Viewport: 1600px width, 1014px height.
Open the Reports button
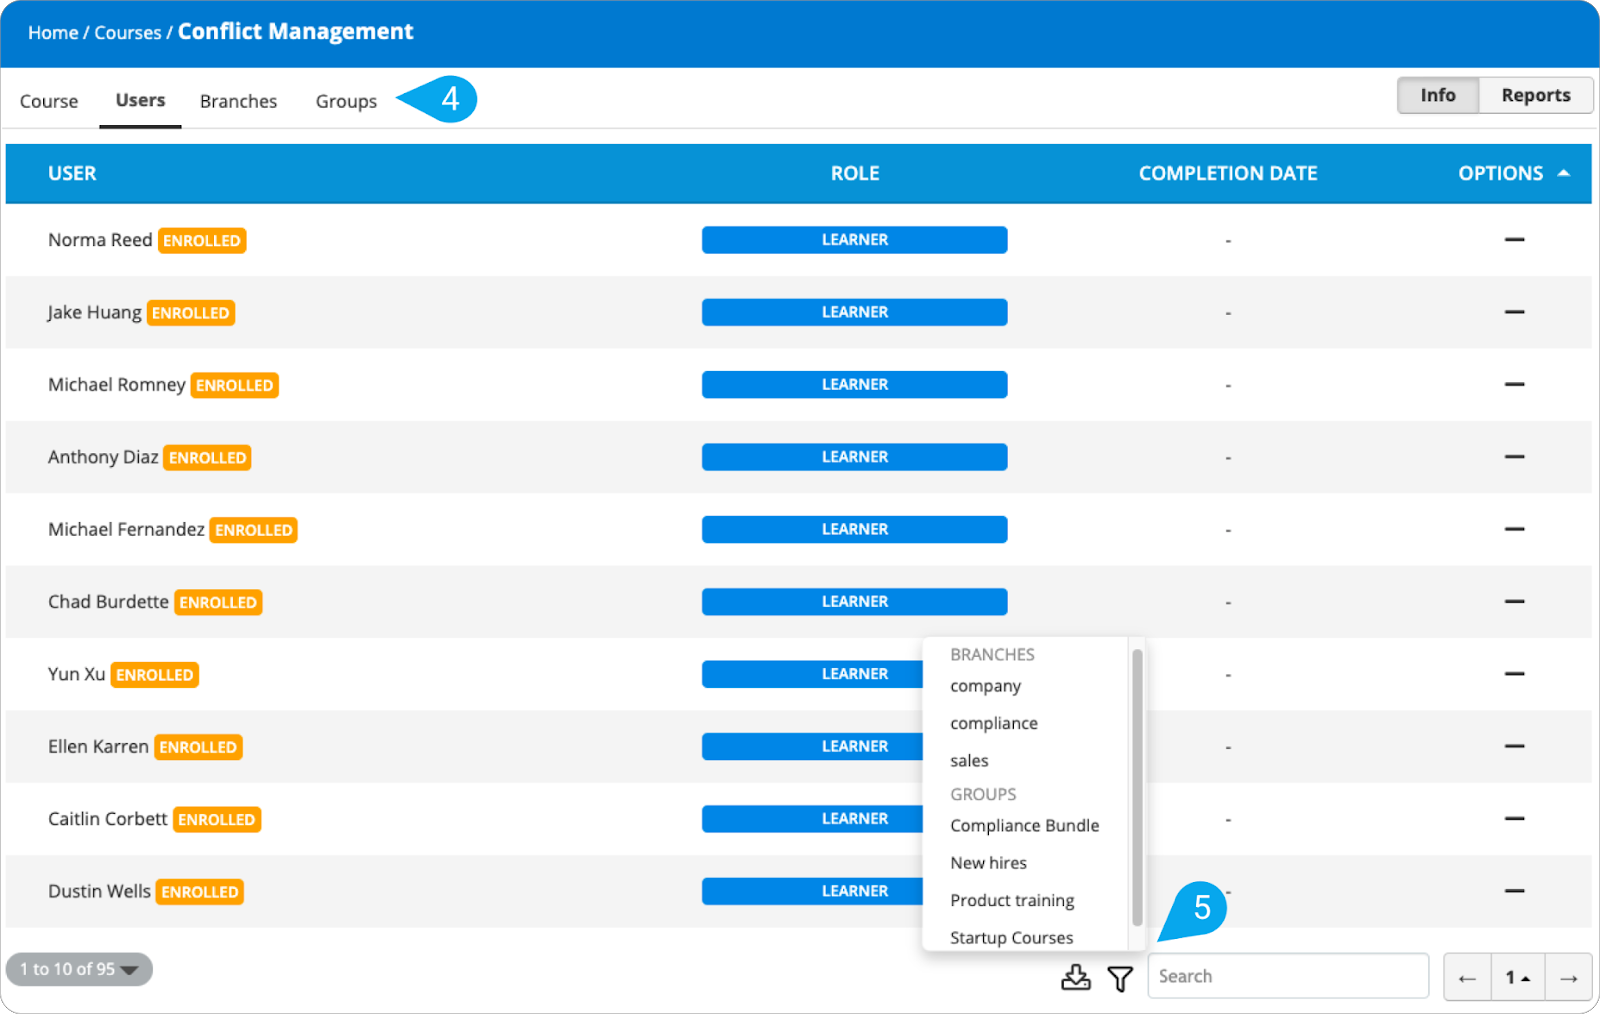click(1535, 95)
